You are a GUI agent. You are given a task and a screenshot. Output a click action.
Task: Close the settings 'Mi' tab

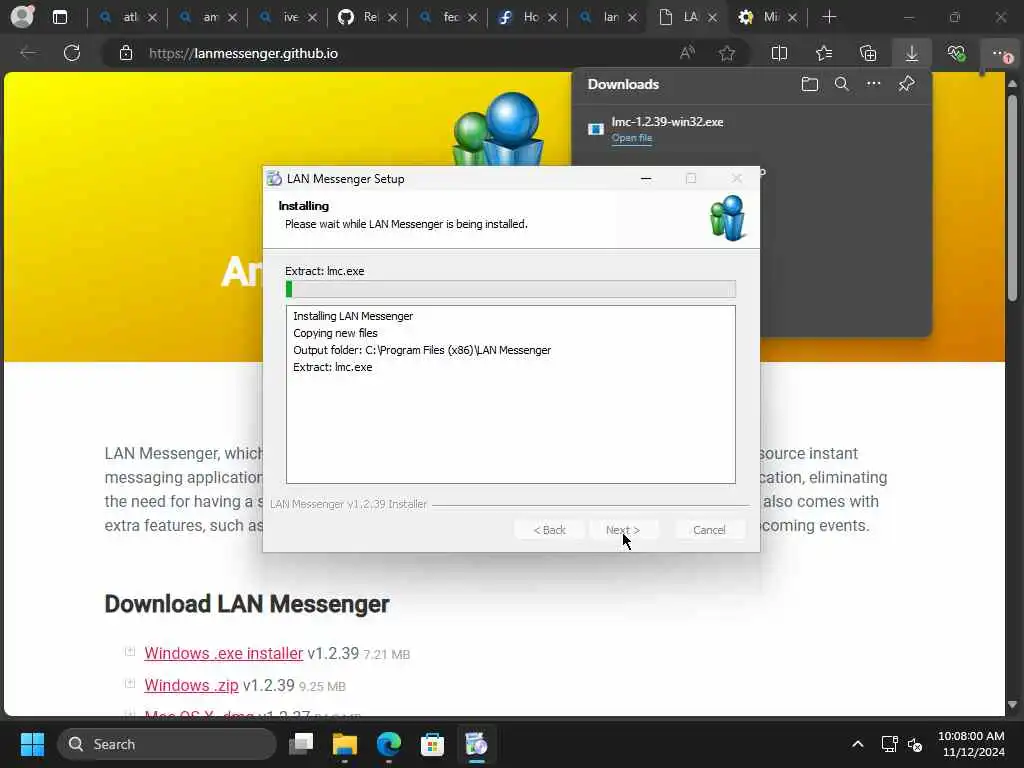pyautogui.click(x=793, y=18)
